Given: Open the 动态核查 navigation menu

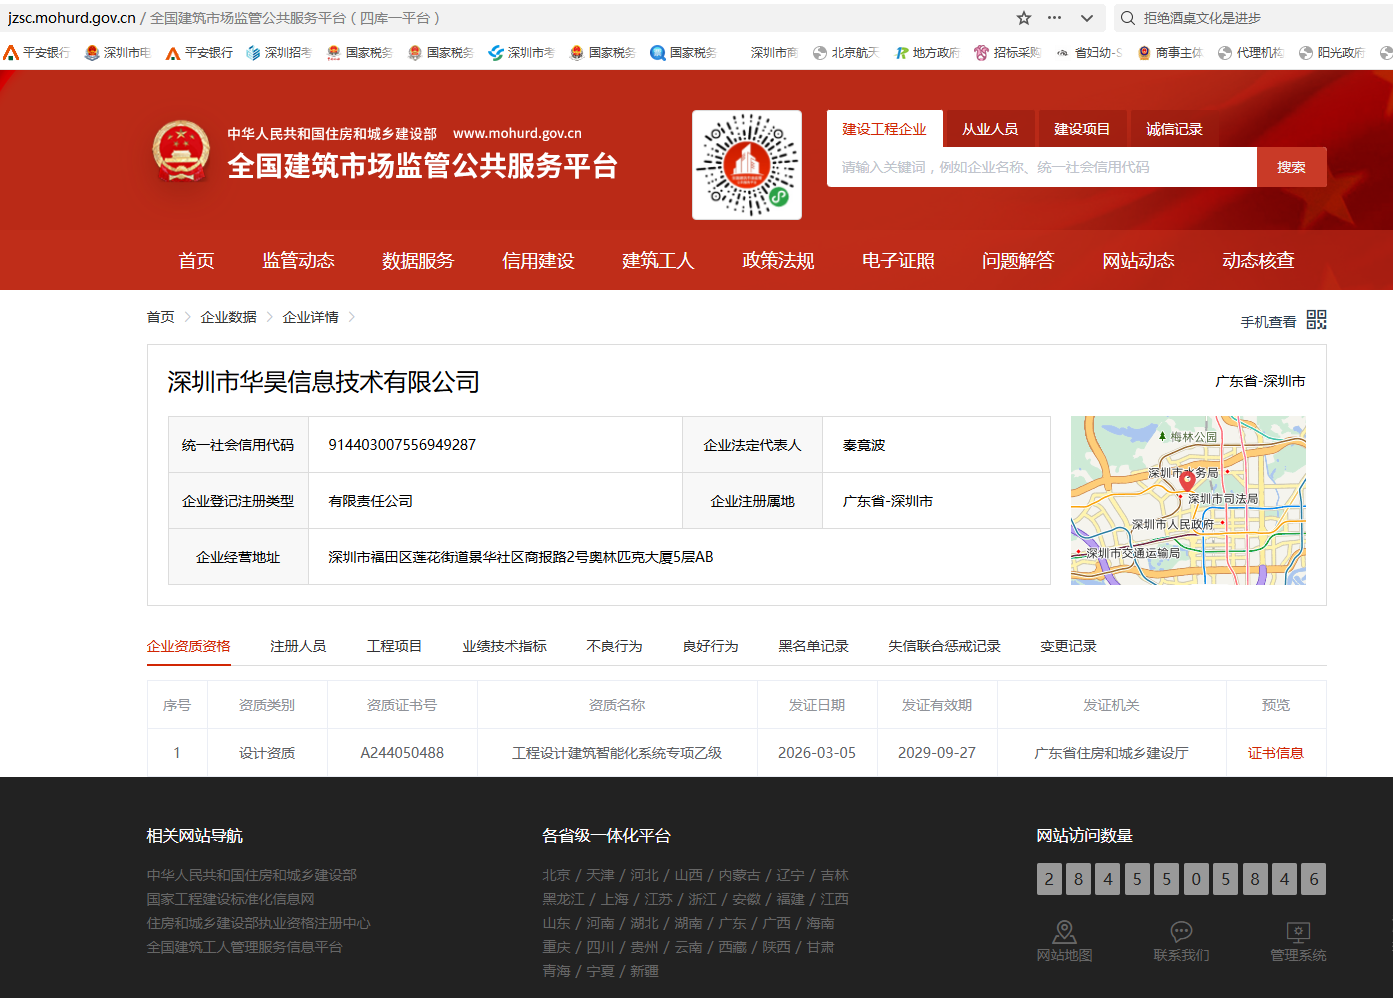Looking at the screenshot, I should pos(1259,261).
